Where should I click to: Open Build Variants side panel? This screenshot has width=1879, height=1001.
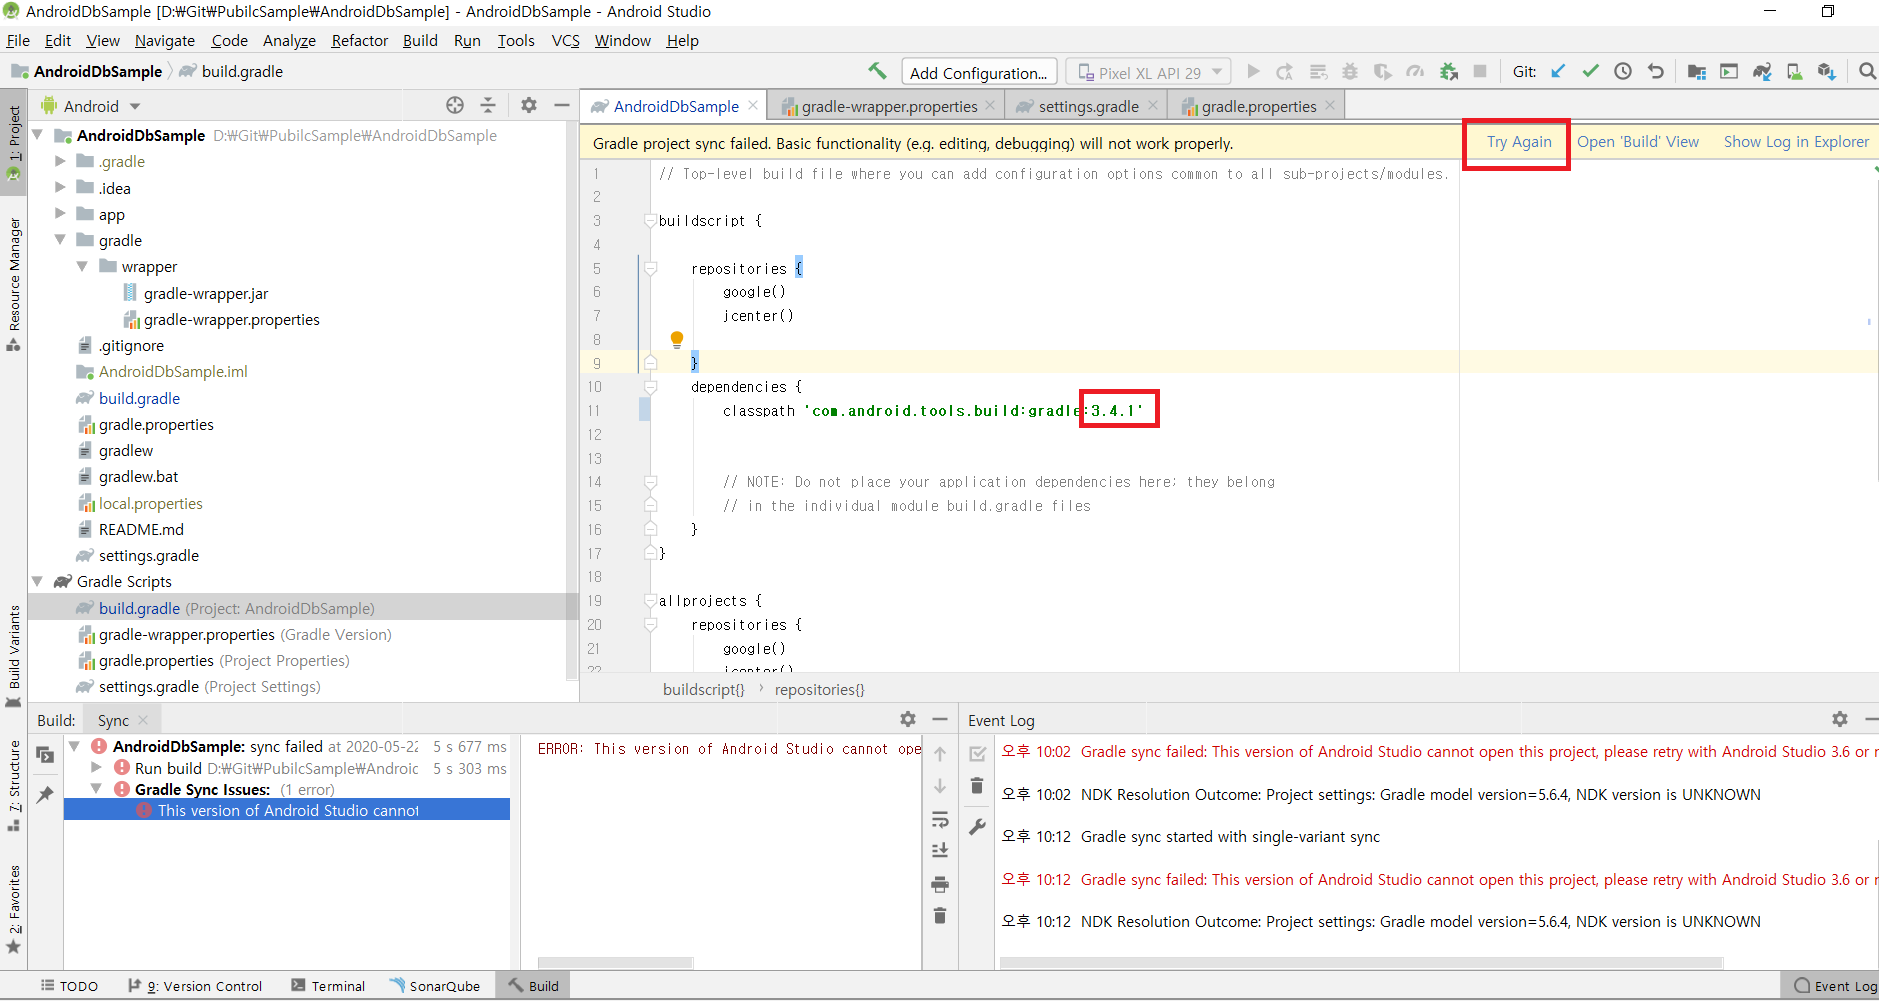point(14,656)
